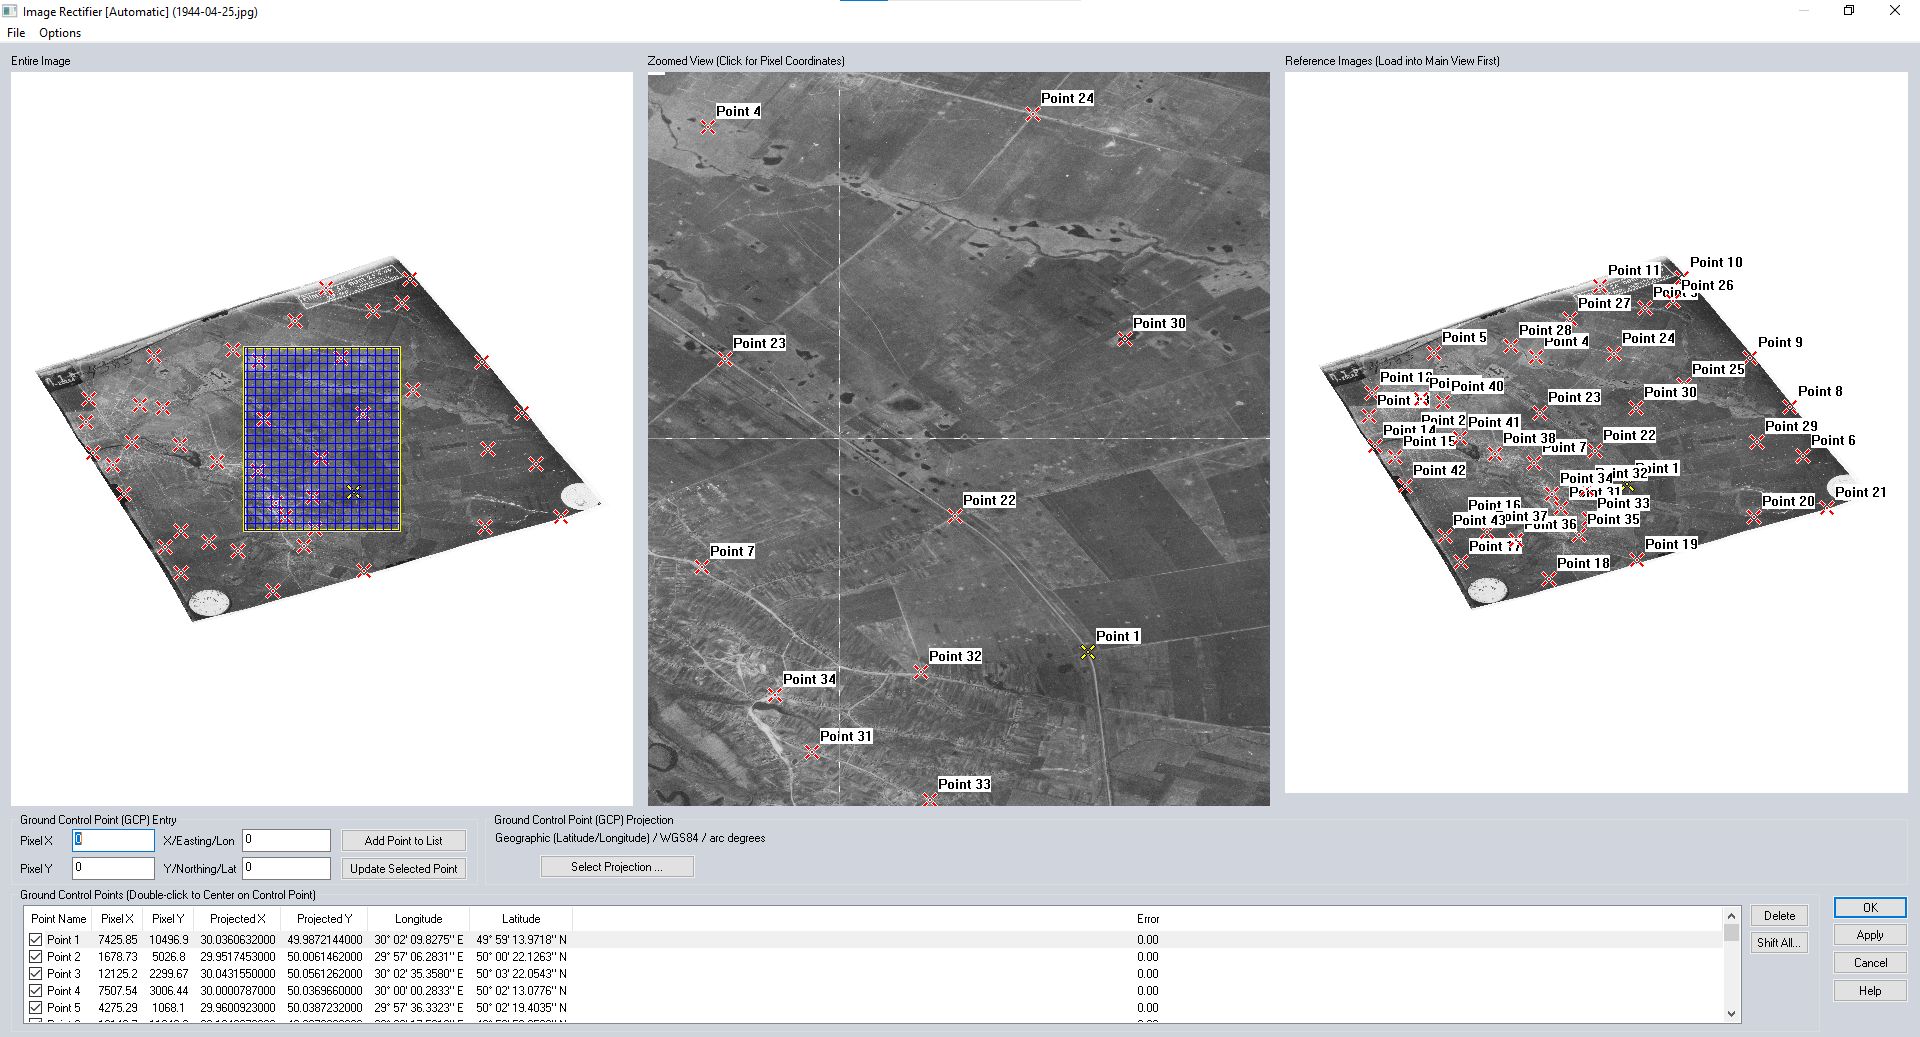Uncheck the Point 1 checkbox in list

click(36, 940)
